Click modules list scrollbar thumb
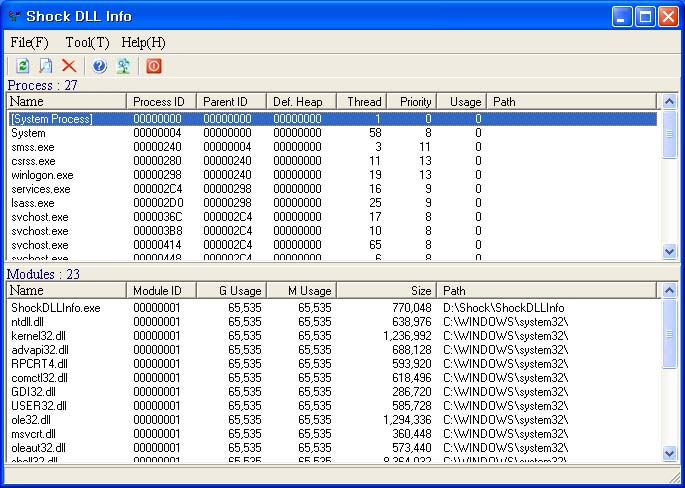This screenshot has width=685, height=488. click(669, 334)
